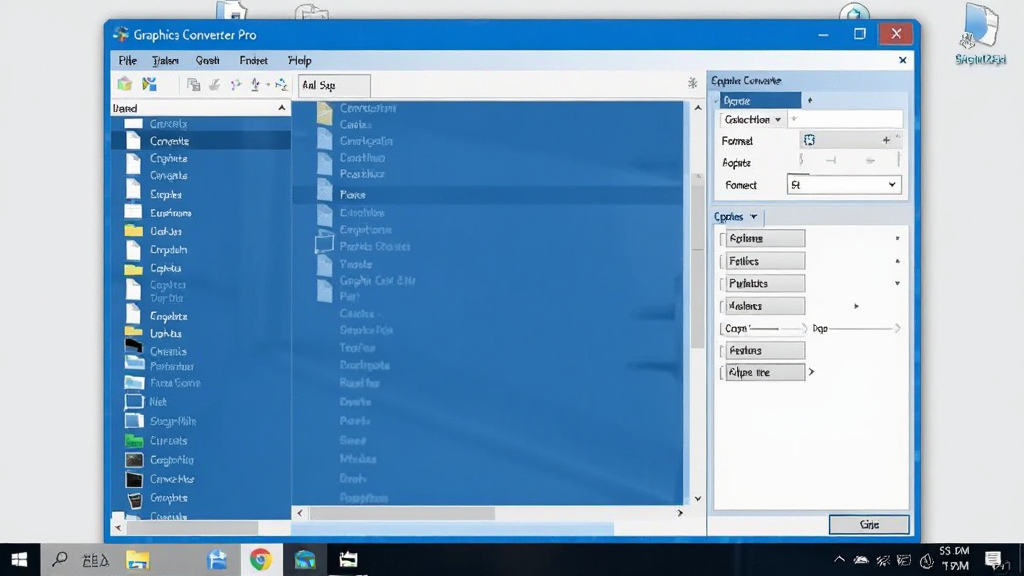Click the cube icon at the toolbar's start
Screen dimensions: 1024x576
point(125,84)
